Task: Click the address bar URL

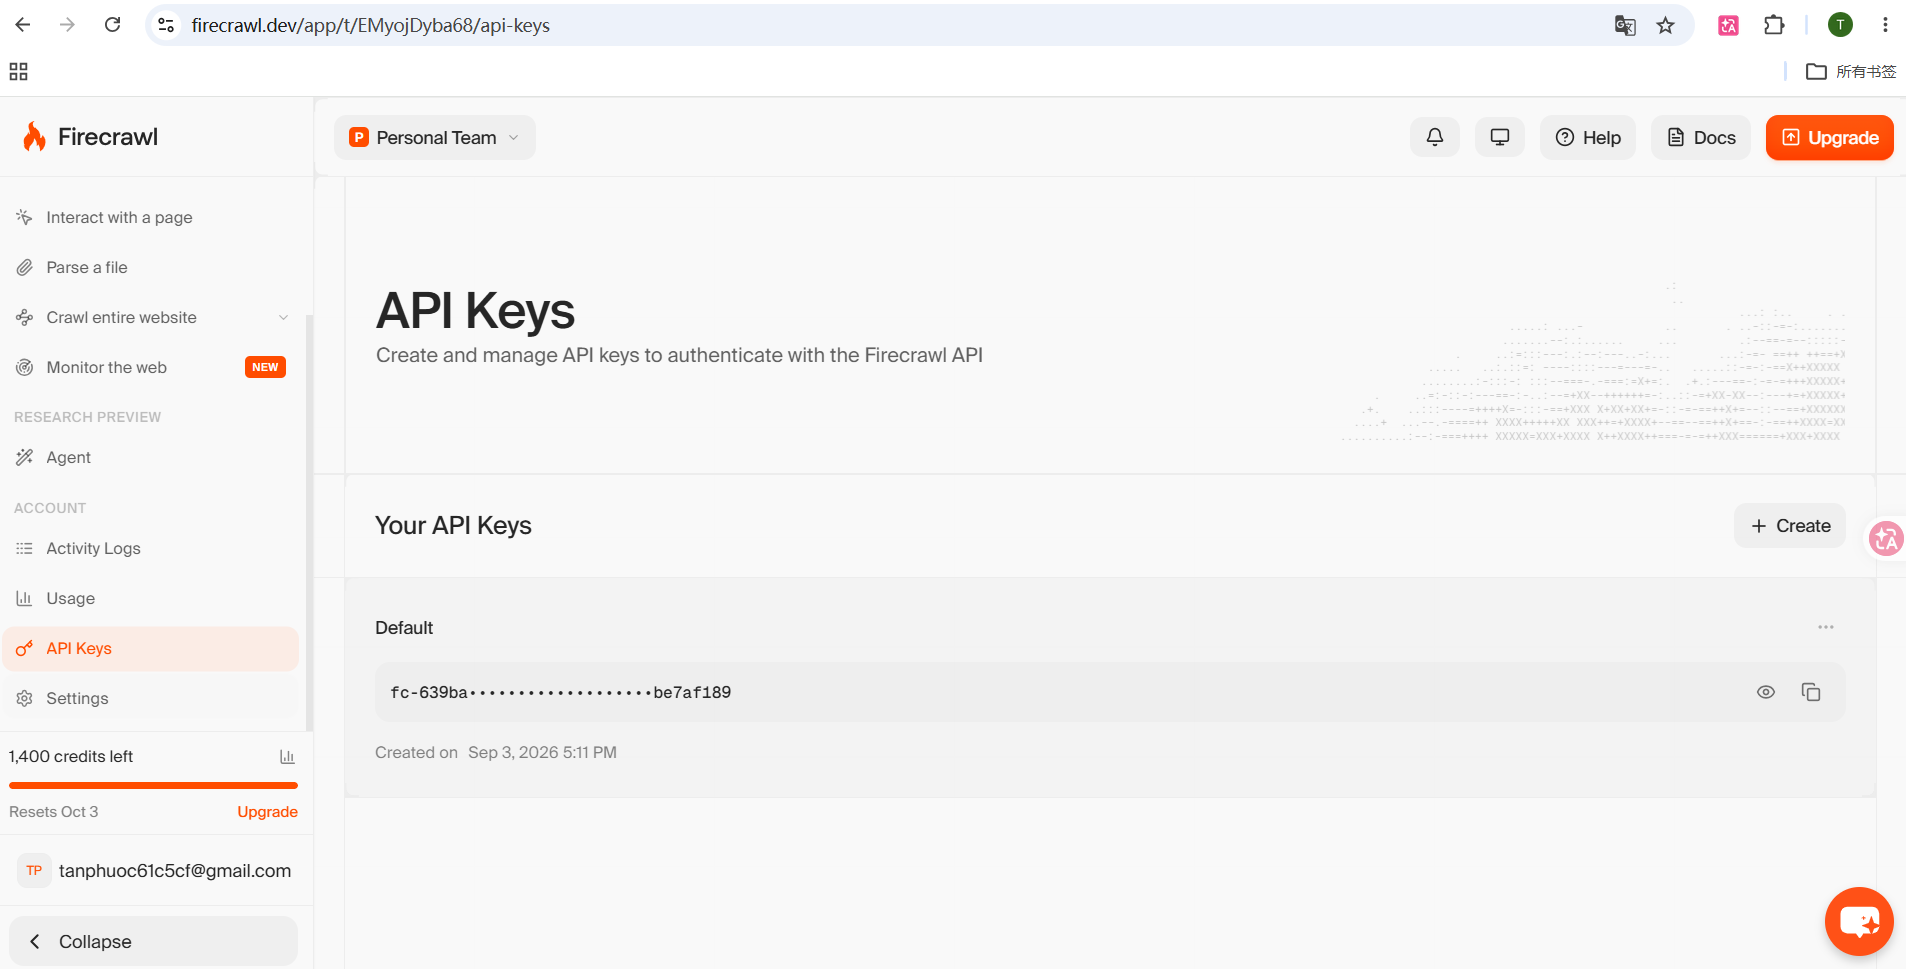Action: pyautogui.click(x=371, y=25)
